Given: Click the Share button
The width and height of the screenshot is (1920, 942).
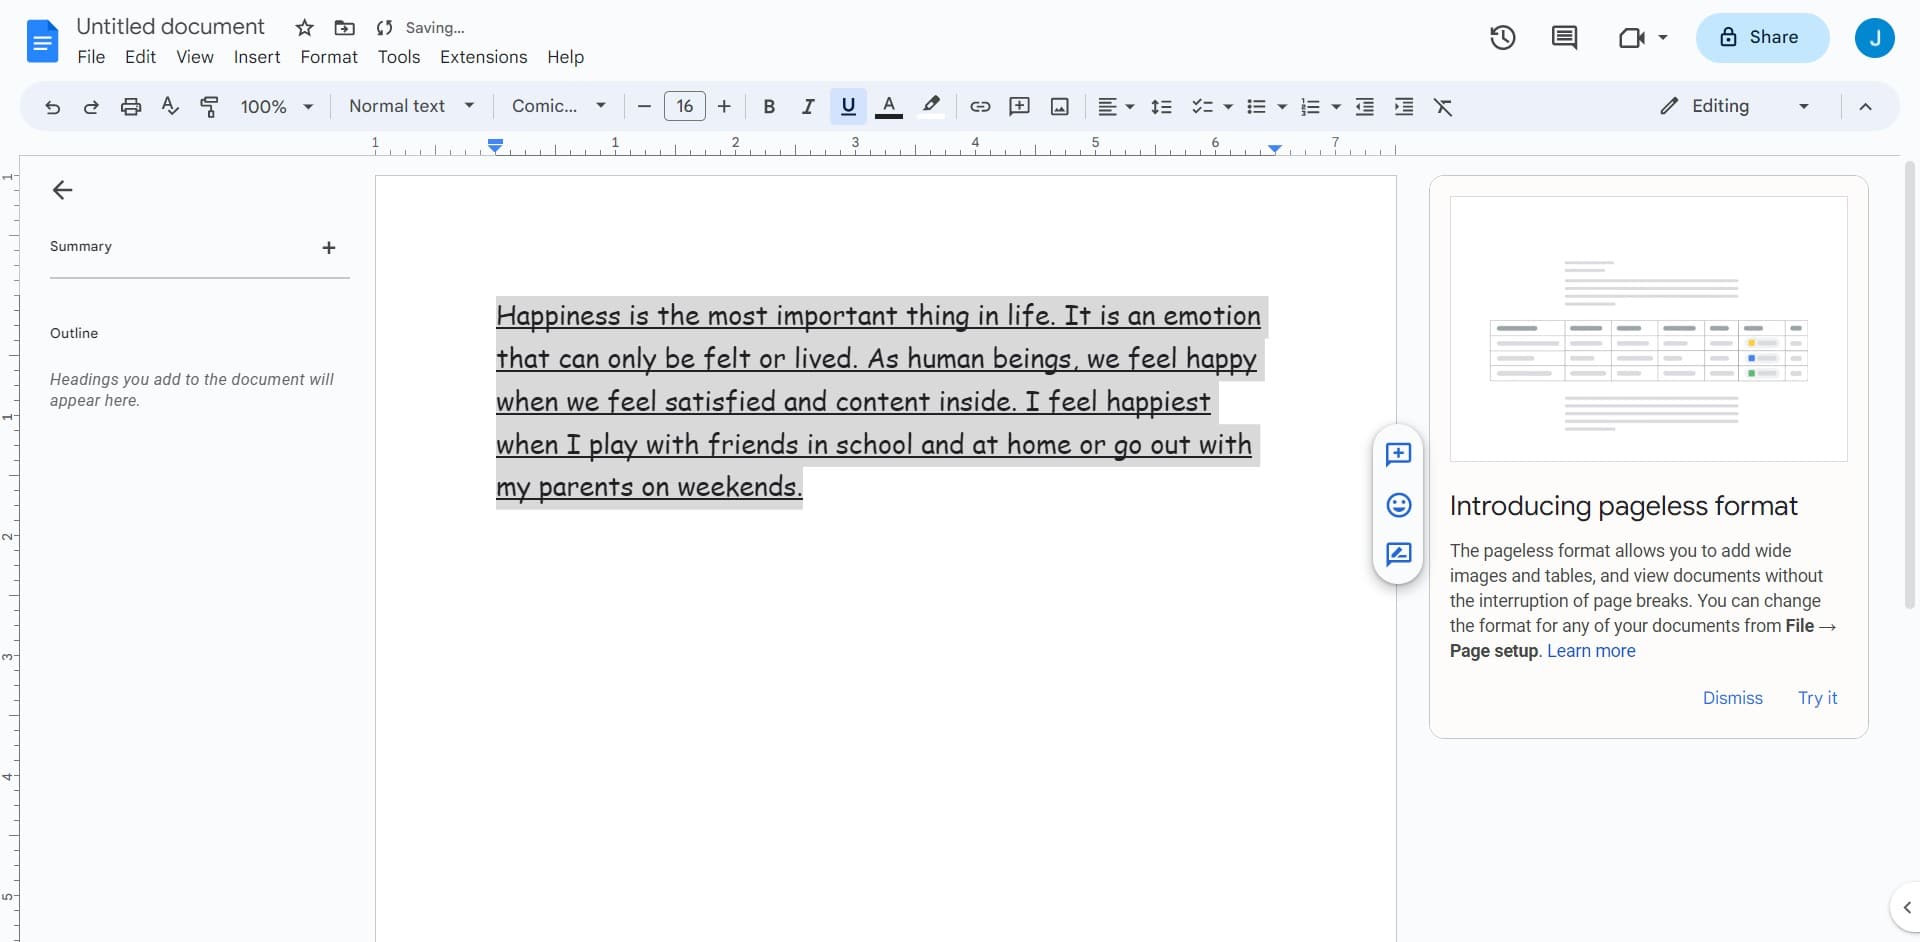Looking at the screenshot, I should 1761,38.
